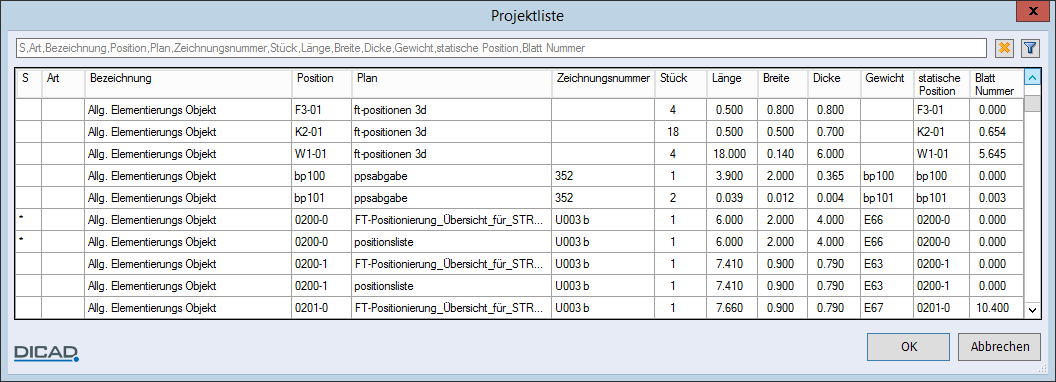Cancel via the Abbrechen button
Image resolution: width=1056 pixels, height=382 pixels.
tap(1000, 347)
